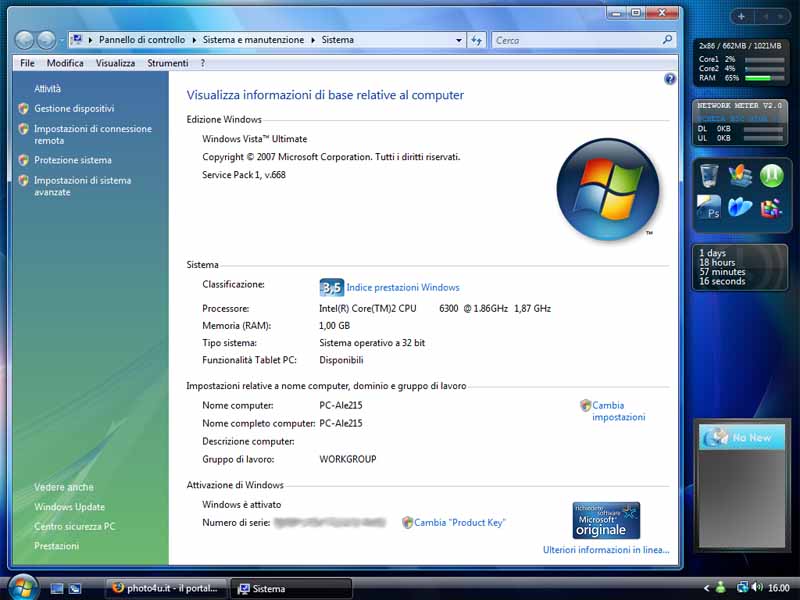Click the Cambia impostazioni link

click(618, 411)
